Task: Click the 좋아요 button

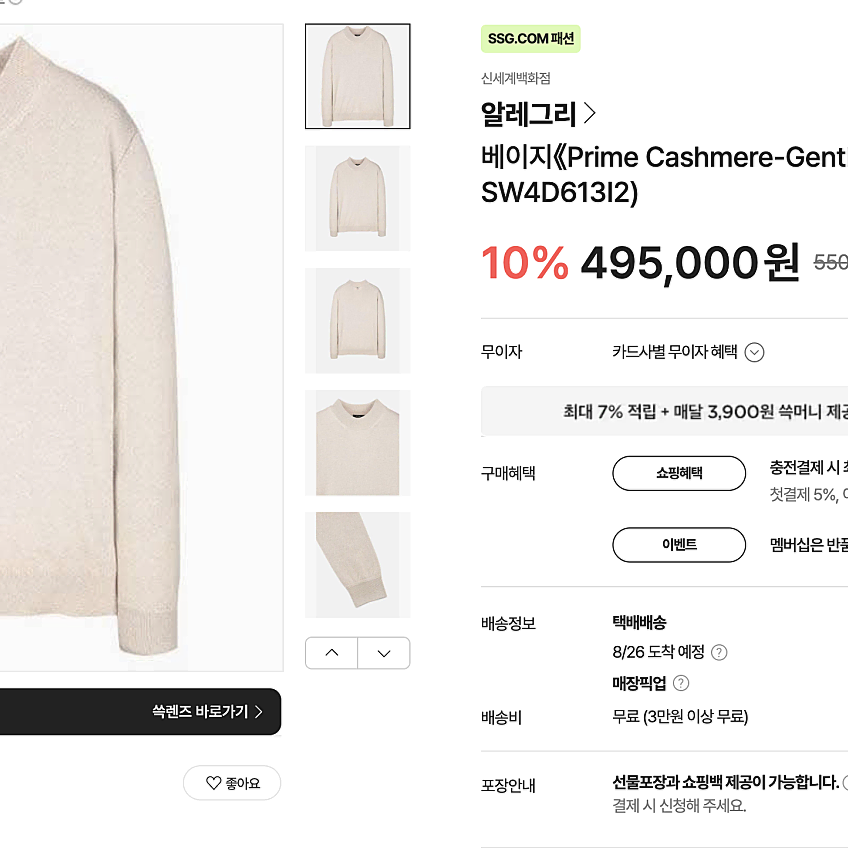Action: 232,783
